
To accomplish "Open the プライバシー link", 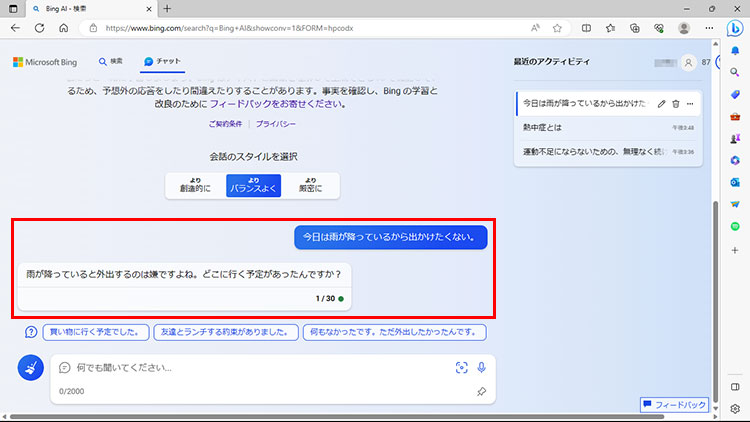I will (275, 124).
